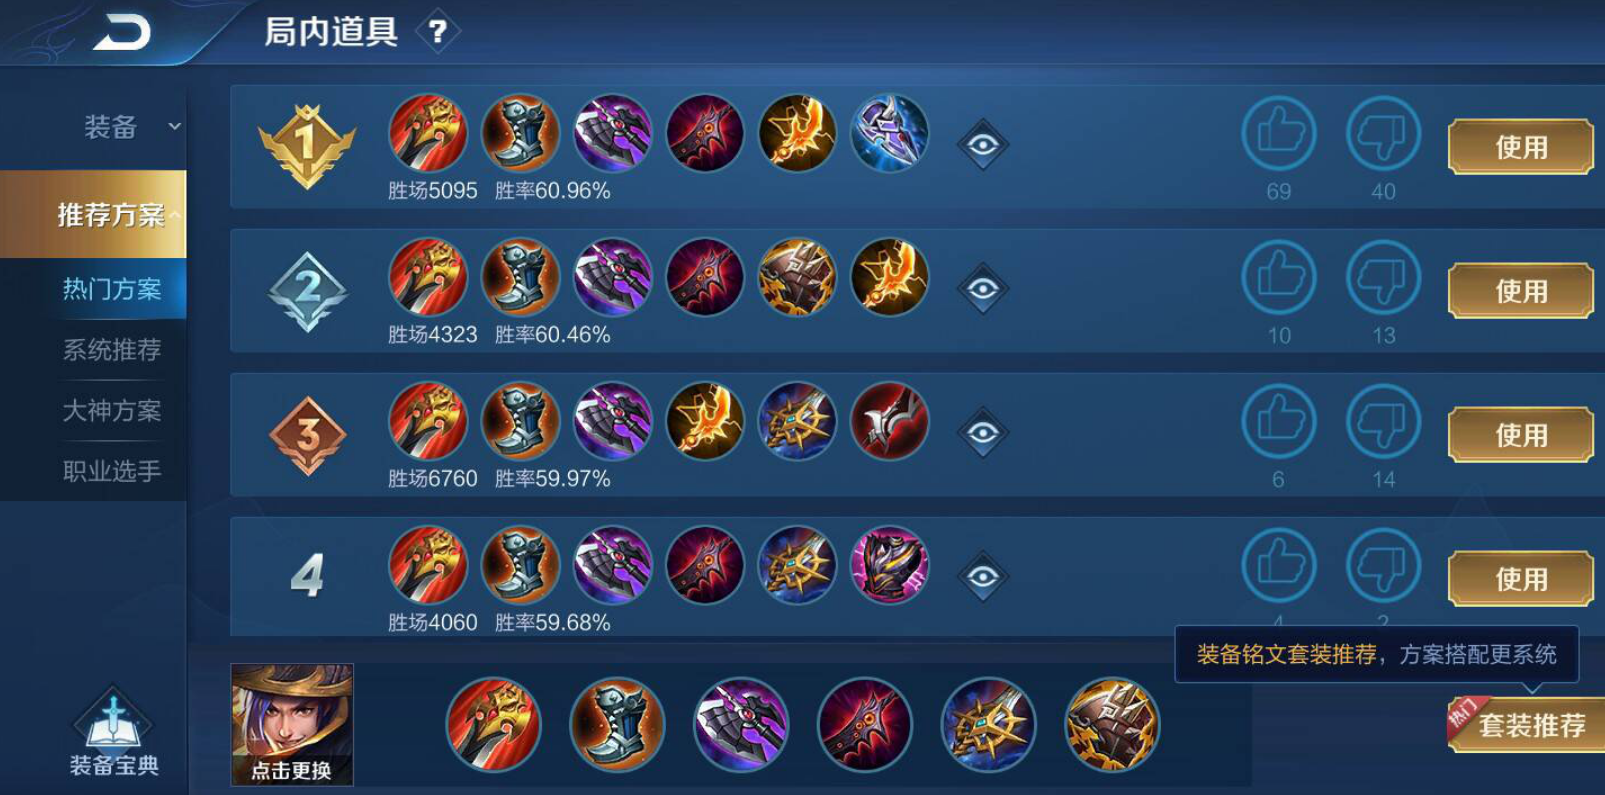The width and height of the screenshot is (1605, 795).
Task: Go back using the return arrow icon
Action: pos(122,32)
